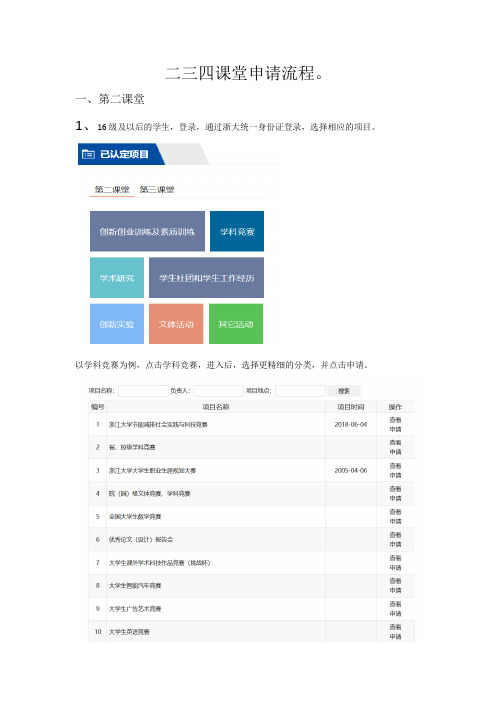The image size is (496, 702).
Task: Click the 已认定项目 banner title
Action: point(124,154)
